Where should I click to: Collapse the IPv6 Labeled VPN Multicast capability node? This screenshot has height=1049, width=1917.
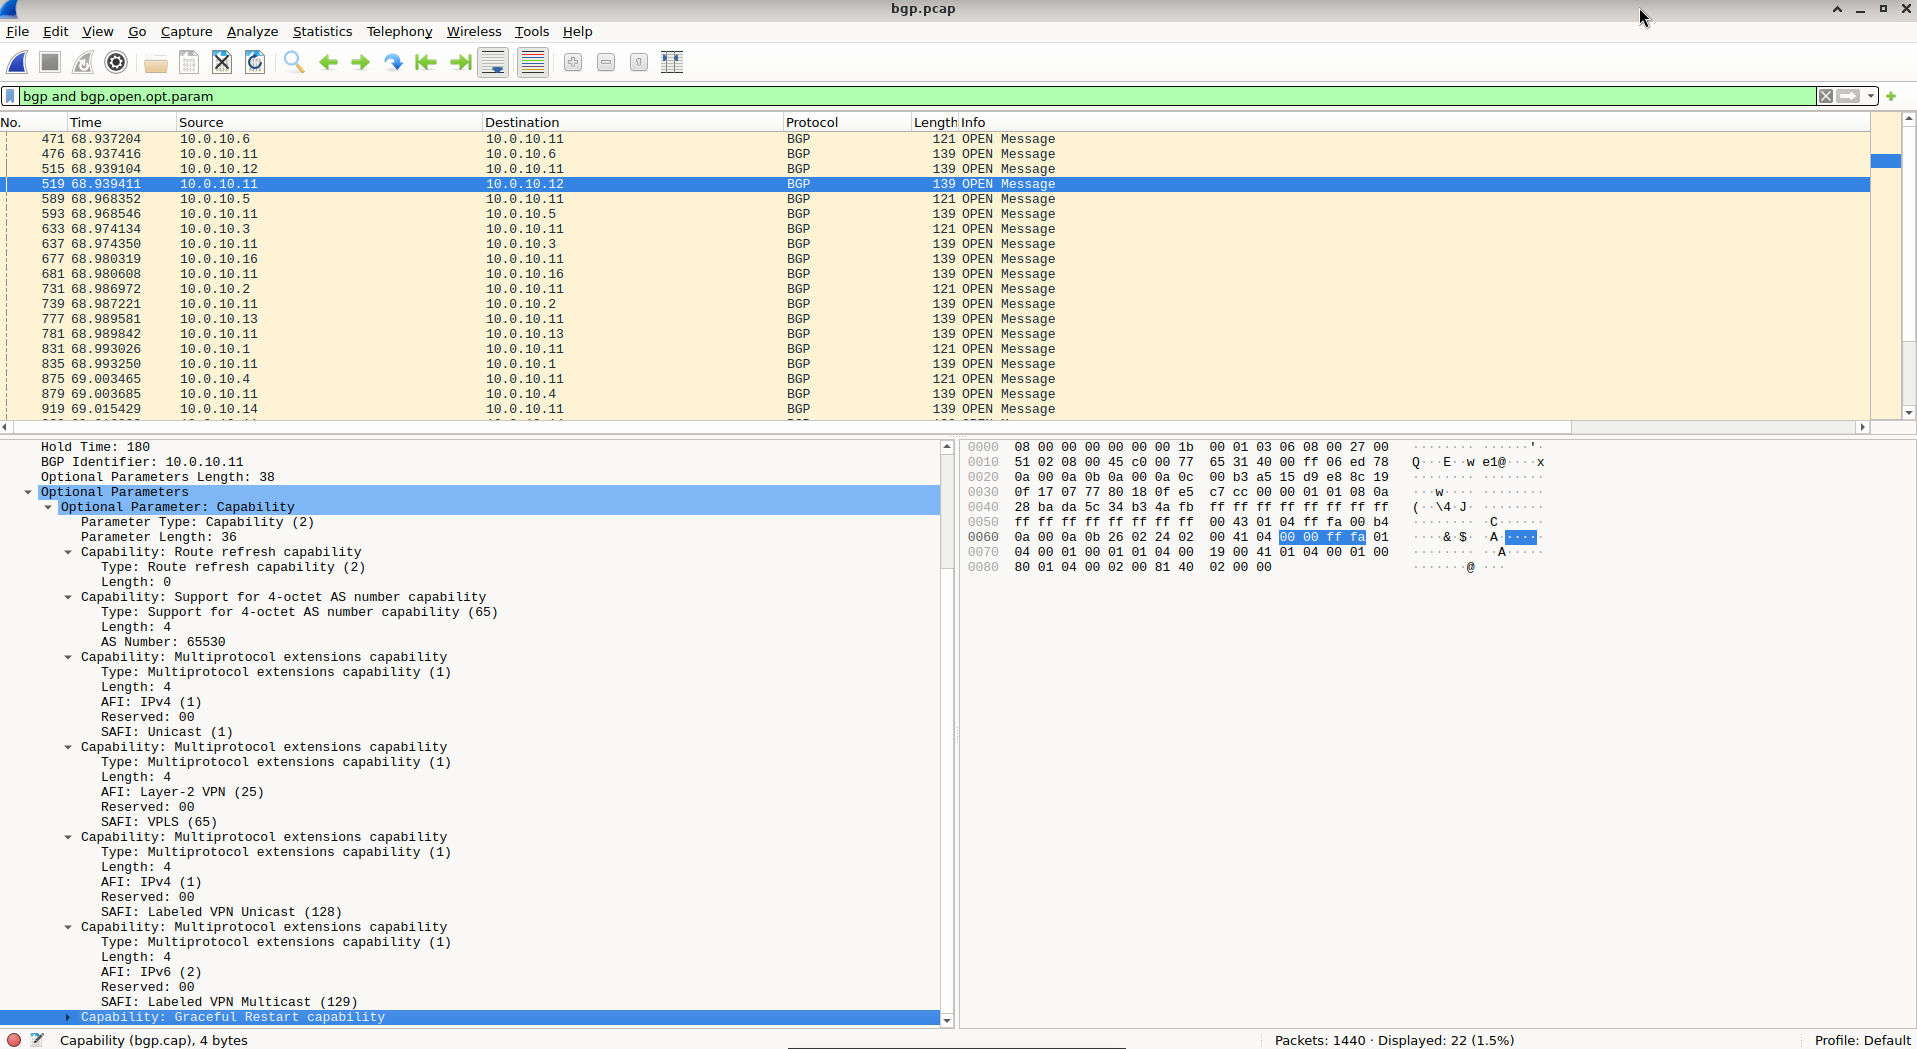(68, 927)
